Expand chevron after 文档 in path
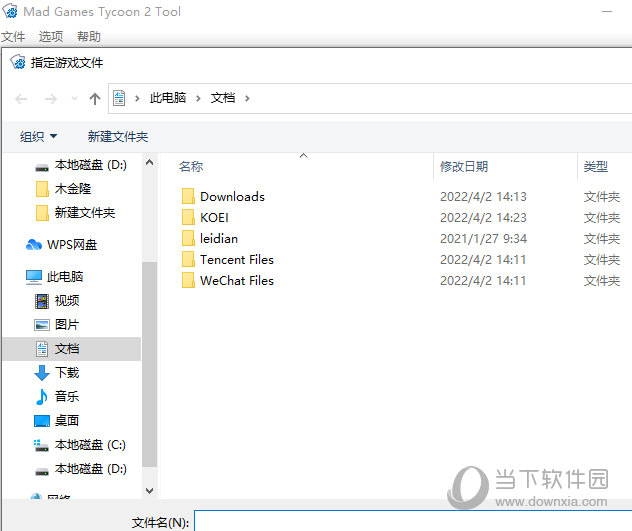 click(x=247, y=98)
